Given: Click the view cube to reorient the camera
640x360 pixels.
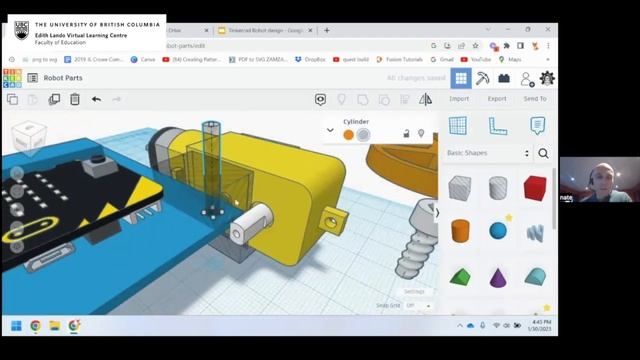Looking at the screenshot, I should 29,138.
